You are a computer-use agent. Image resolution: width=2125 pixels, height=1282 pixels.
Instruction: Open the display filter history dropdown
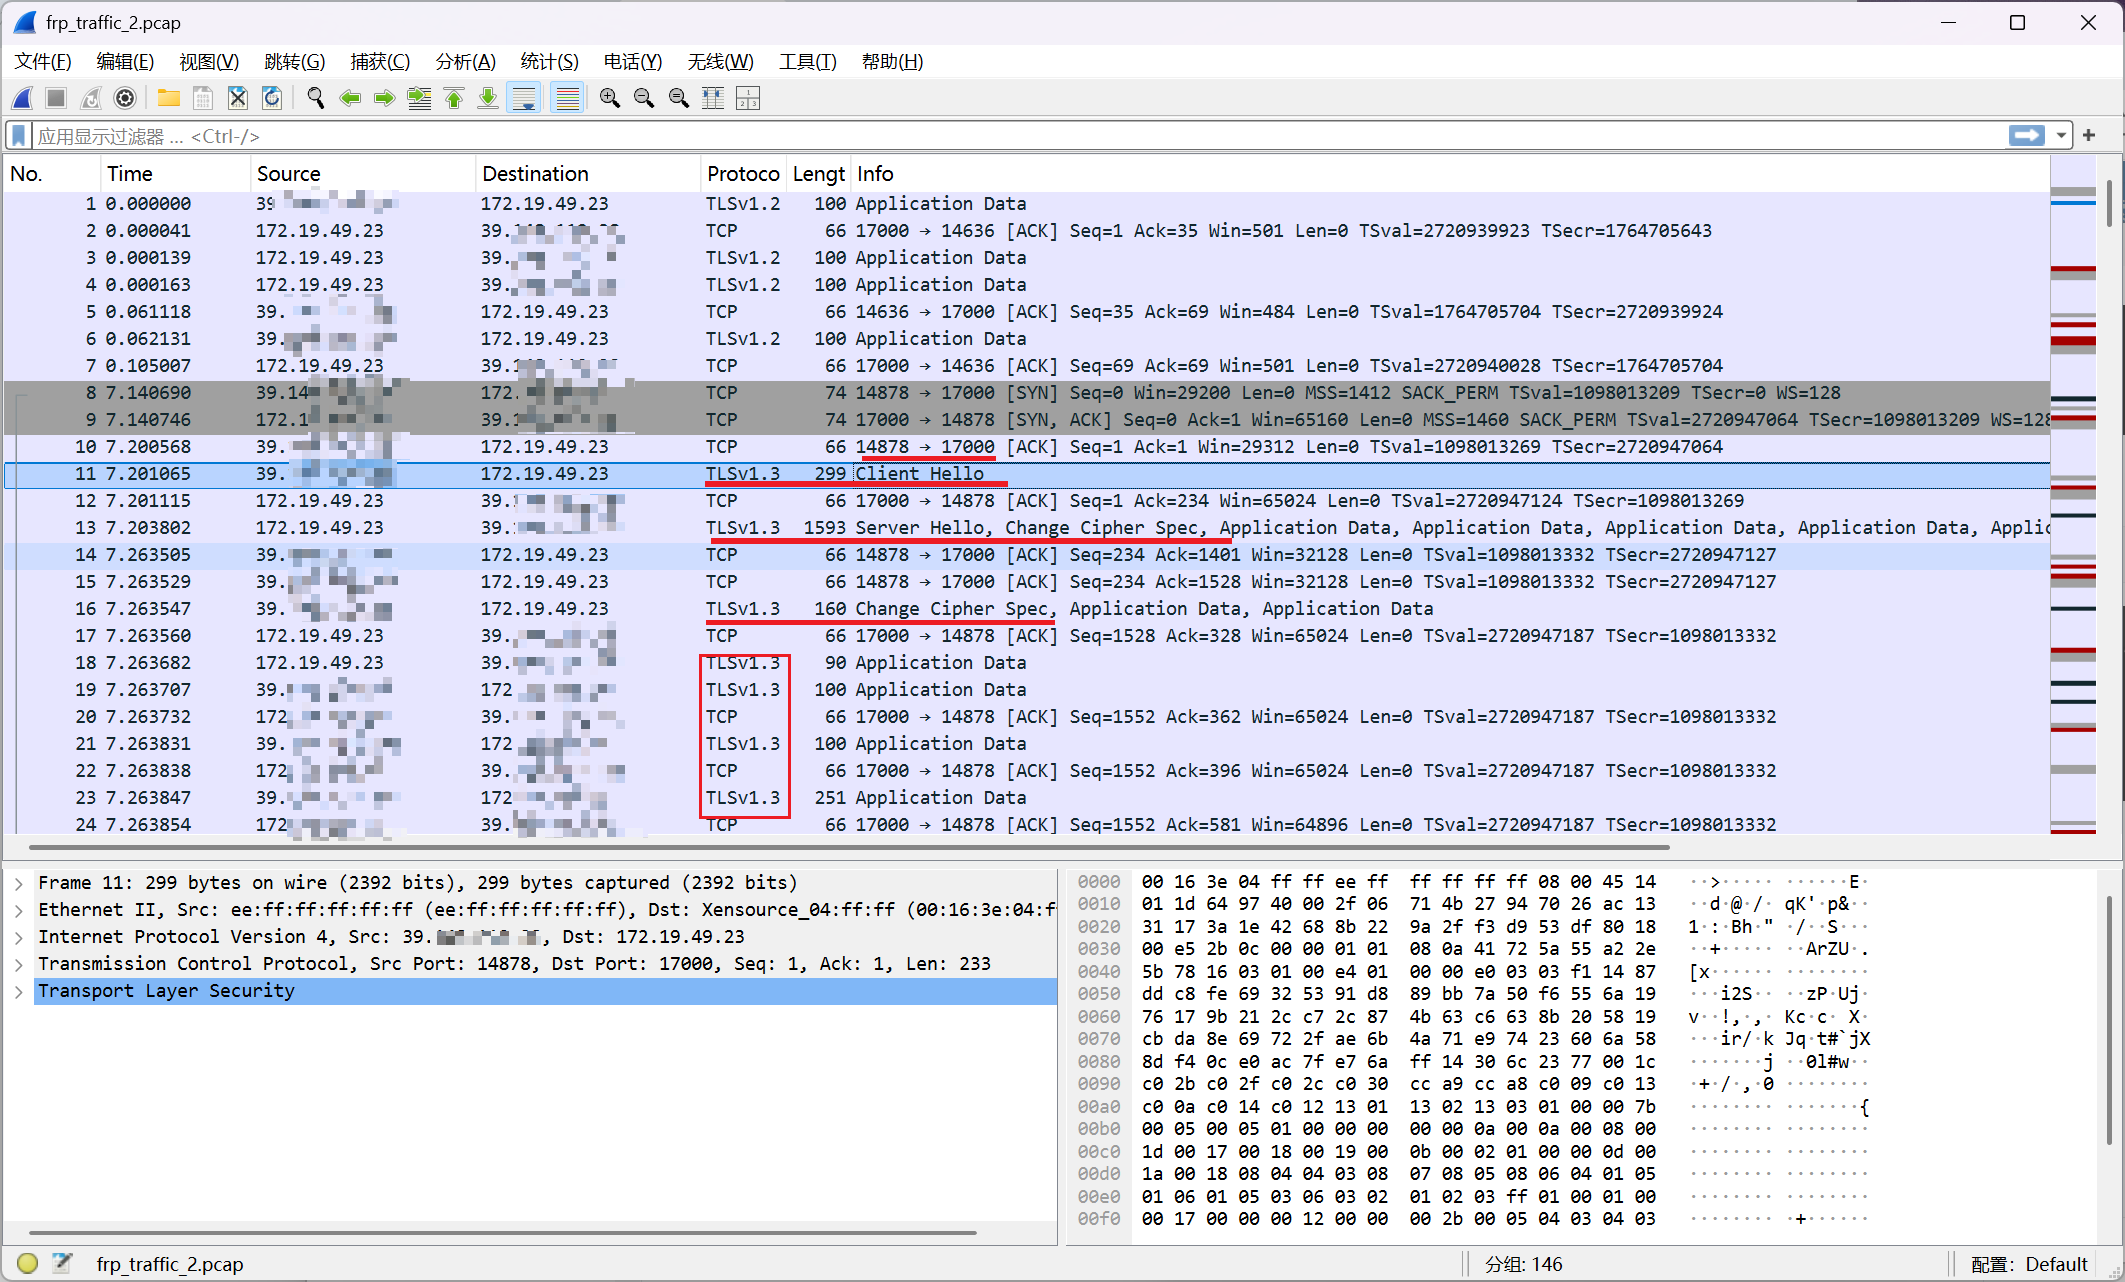(x=2061, y=135)
